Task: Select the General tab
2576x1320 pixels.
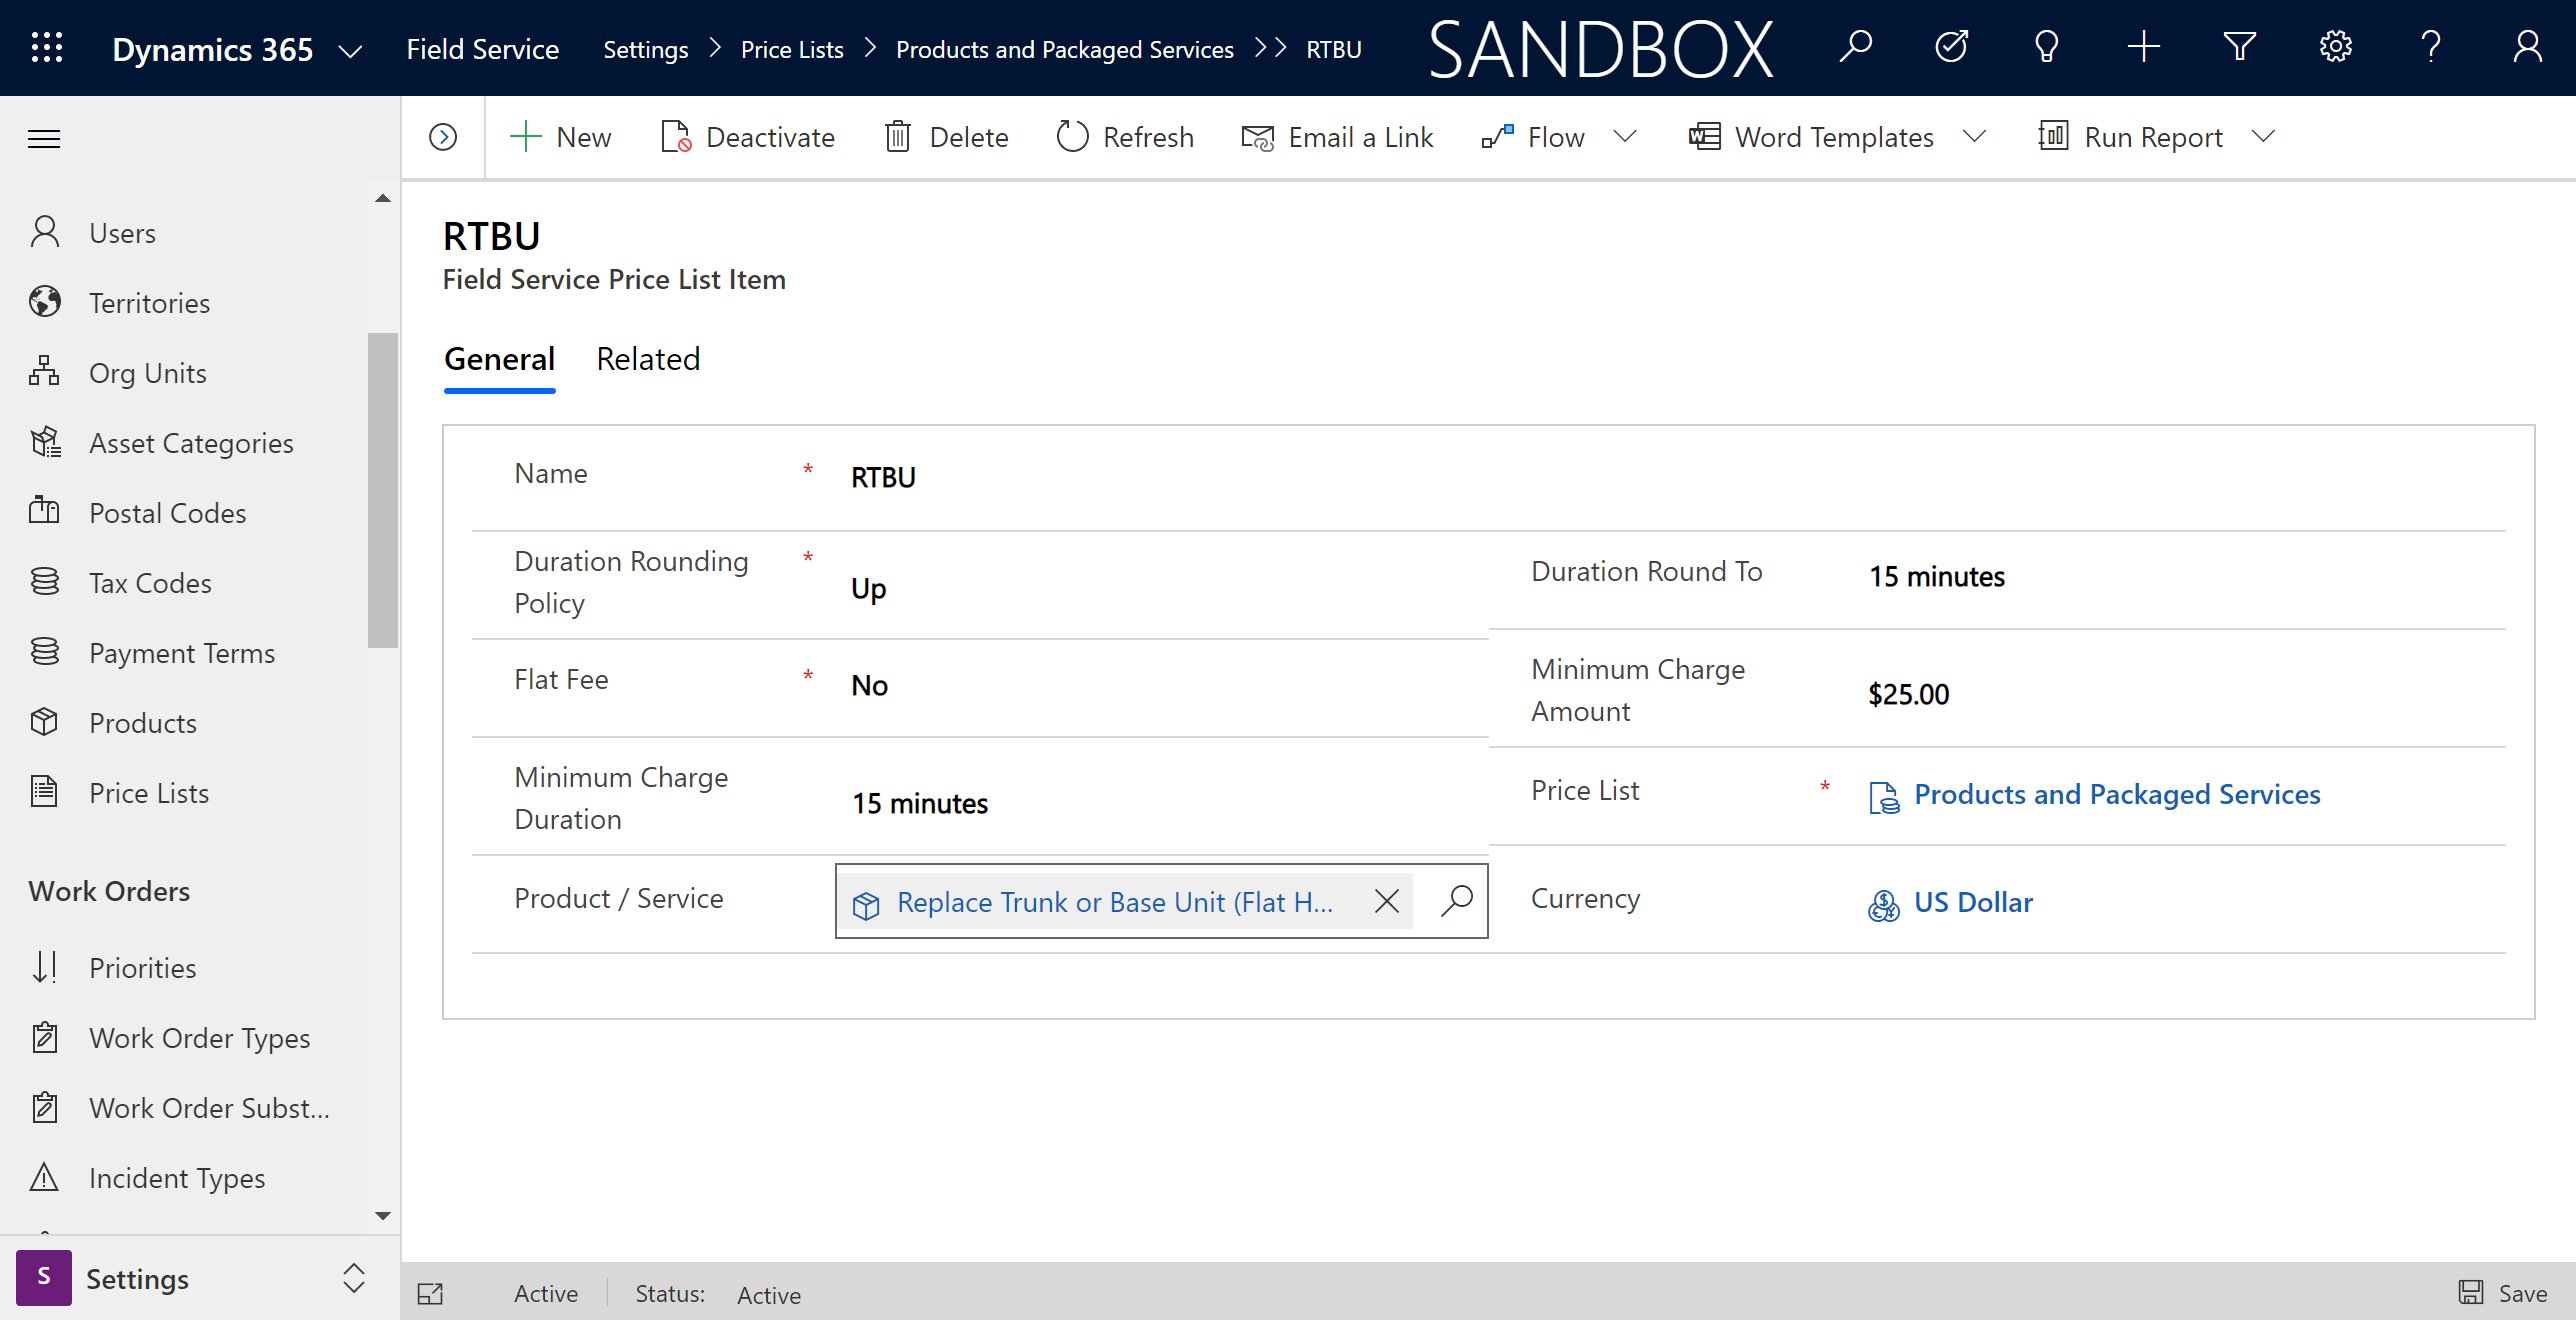Action: point(498,359)
